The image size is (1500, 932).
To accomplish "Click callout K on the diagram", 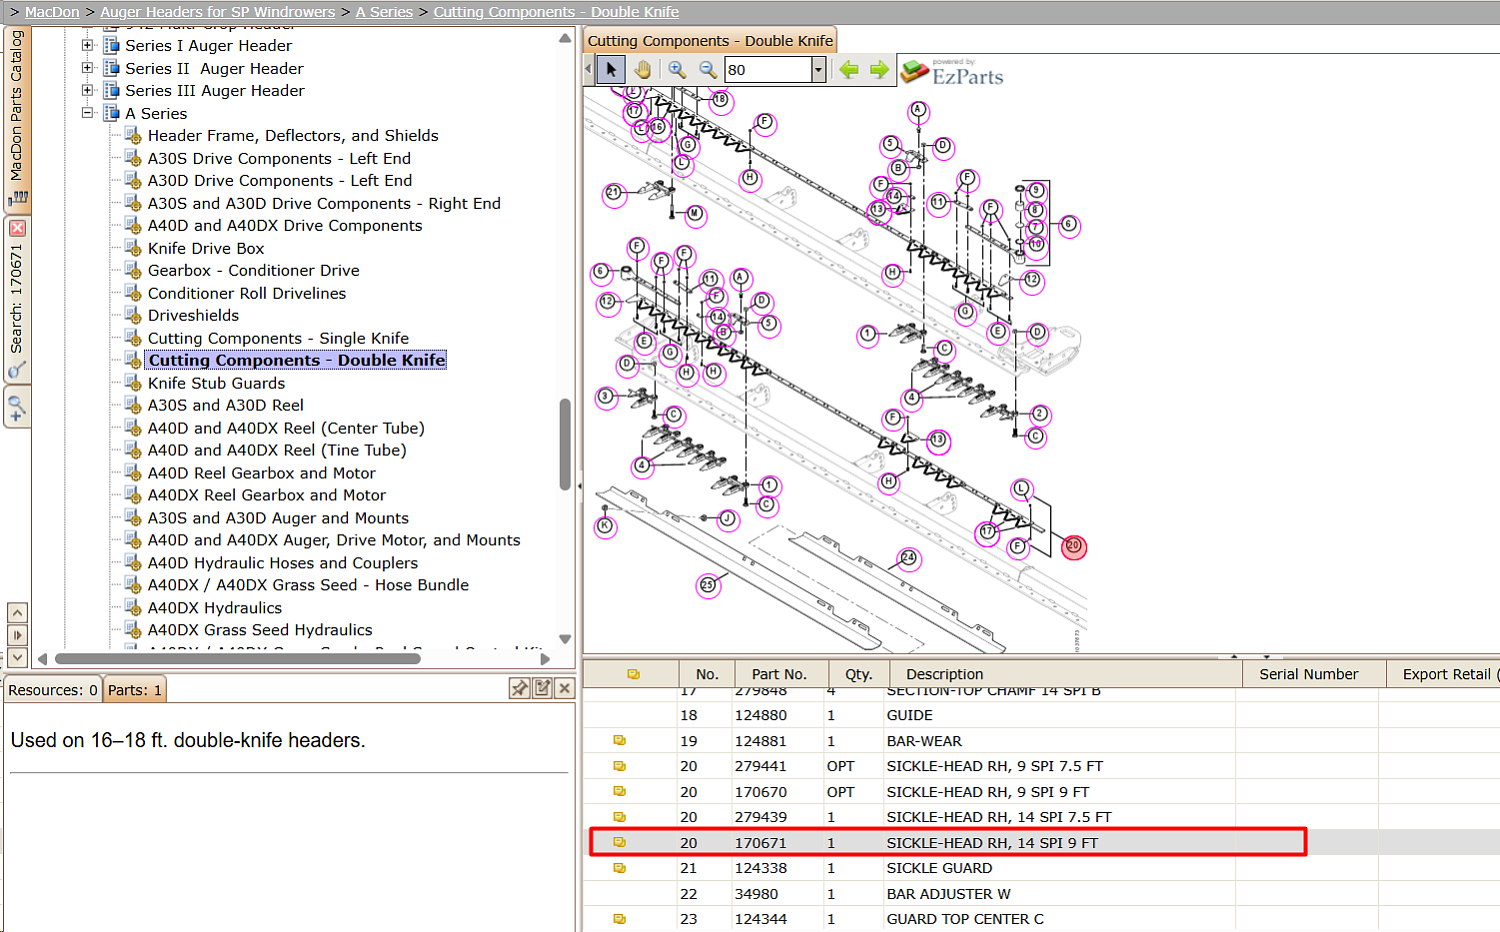I will click(605, 526).
